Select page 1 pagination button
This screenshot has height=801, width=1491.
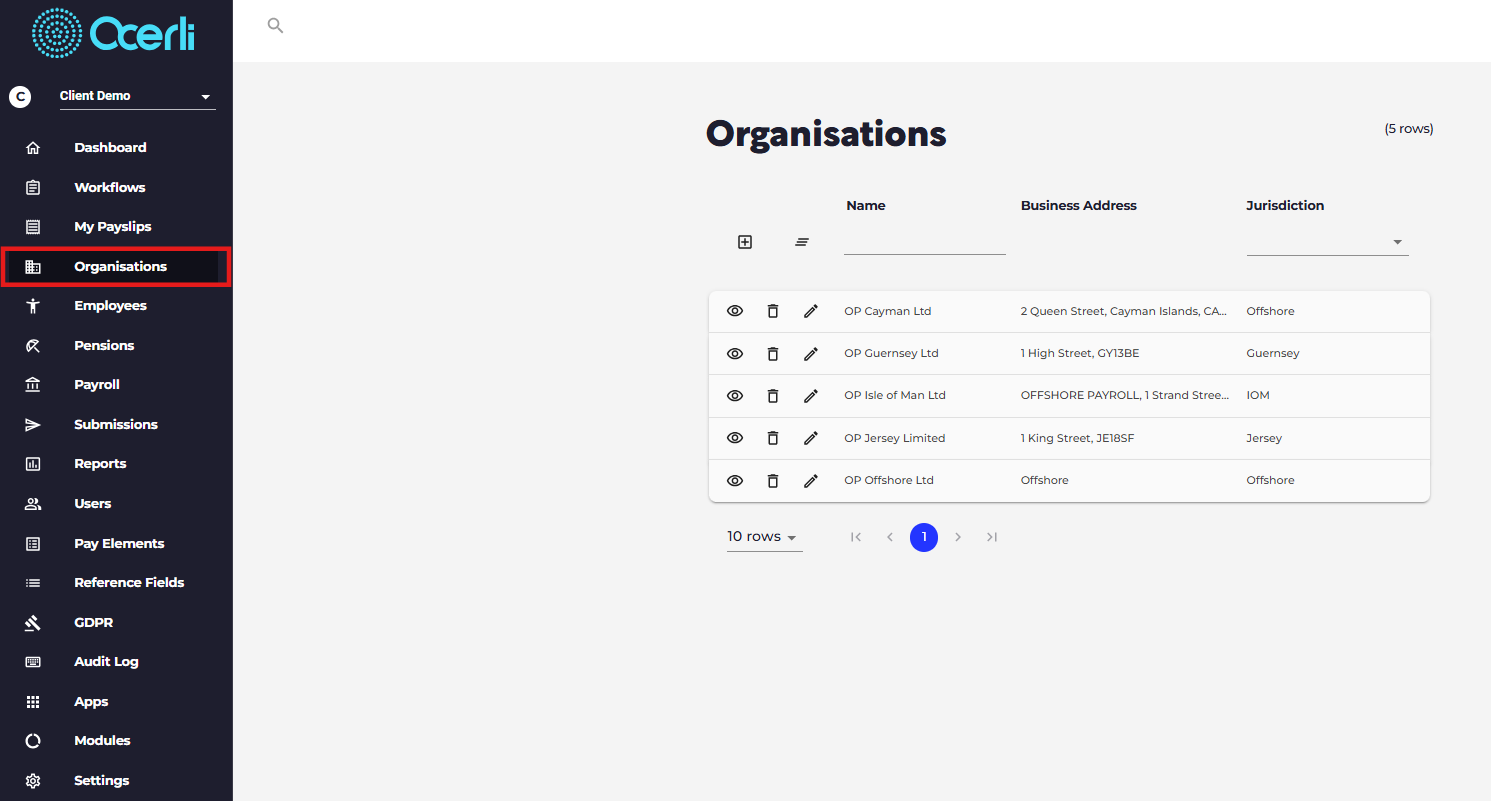click(x=924, y=537)
